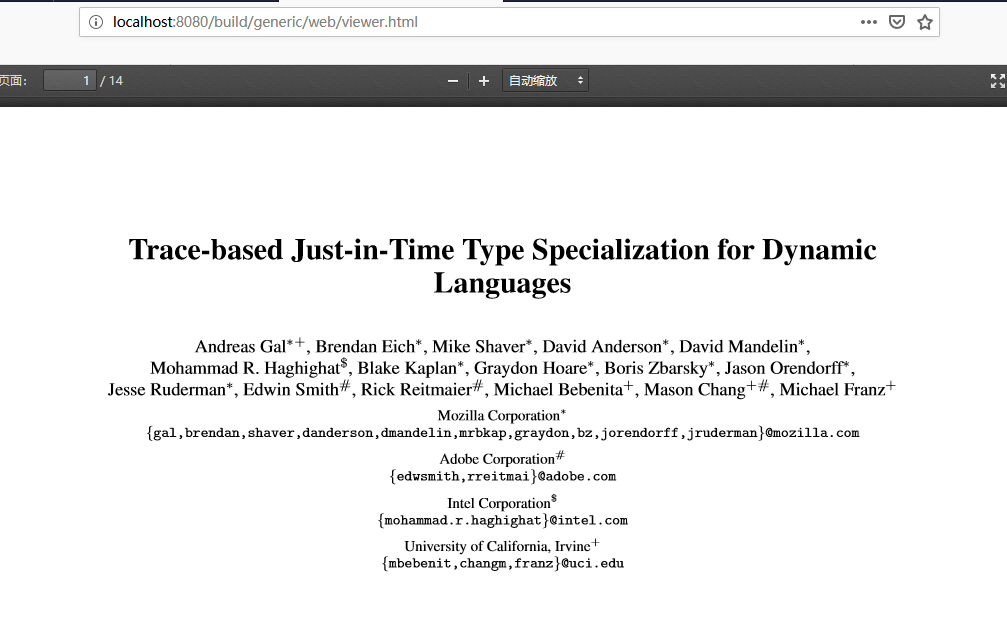
Task: Click the {mbebenit,changm,franz}@uci.edu line
Action: (x=503, y=564)
